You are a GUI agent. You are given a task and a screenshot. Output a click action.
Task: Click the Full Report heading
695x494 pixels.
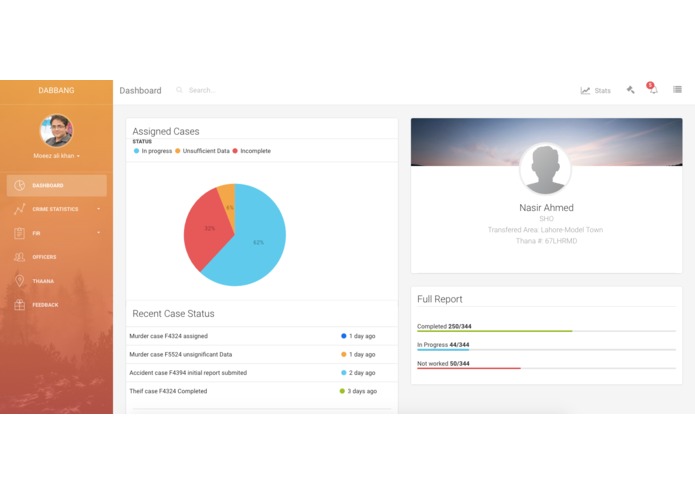[x=439, y=299]
